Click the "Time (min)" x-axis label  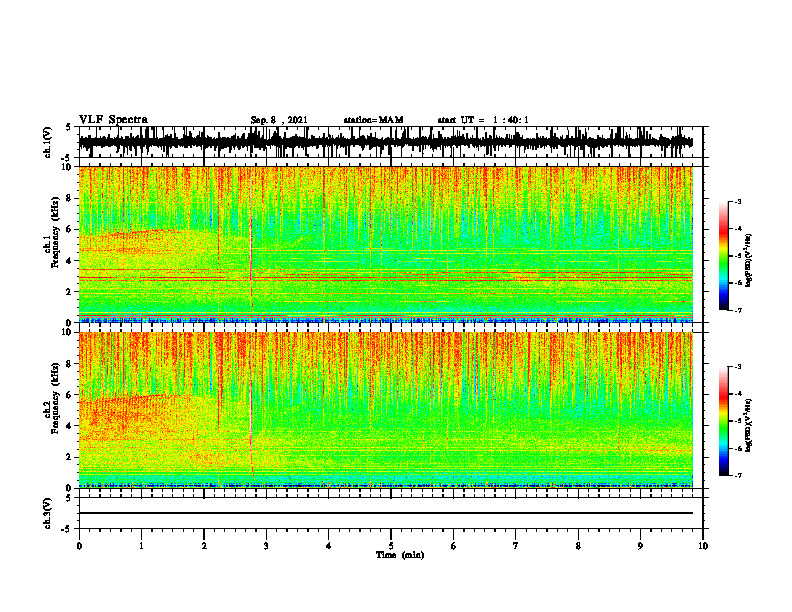(400, 555)
